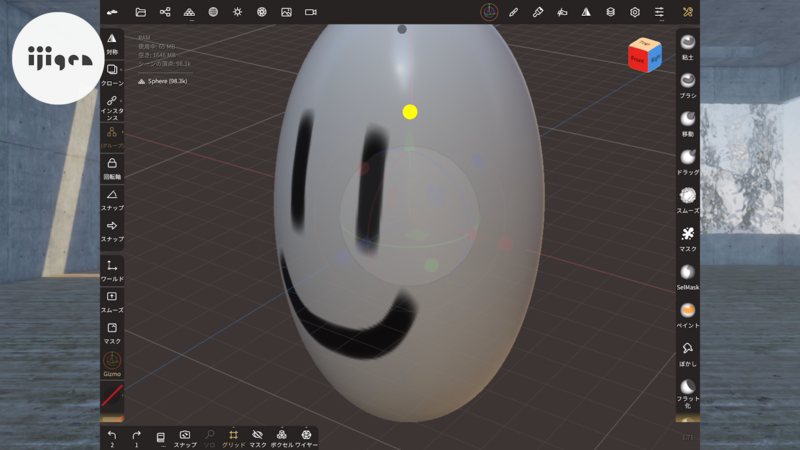Open the Gizmo tool settings in top bar
800x450 pixels.
pyautogui.click(x=489, y=12)
